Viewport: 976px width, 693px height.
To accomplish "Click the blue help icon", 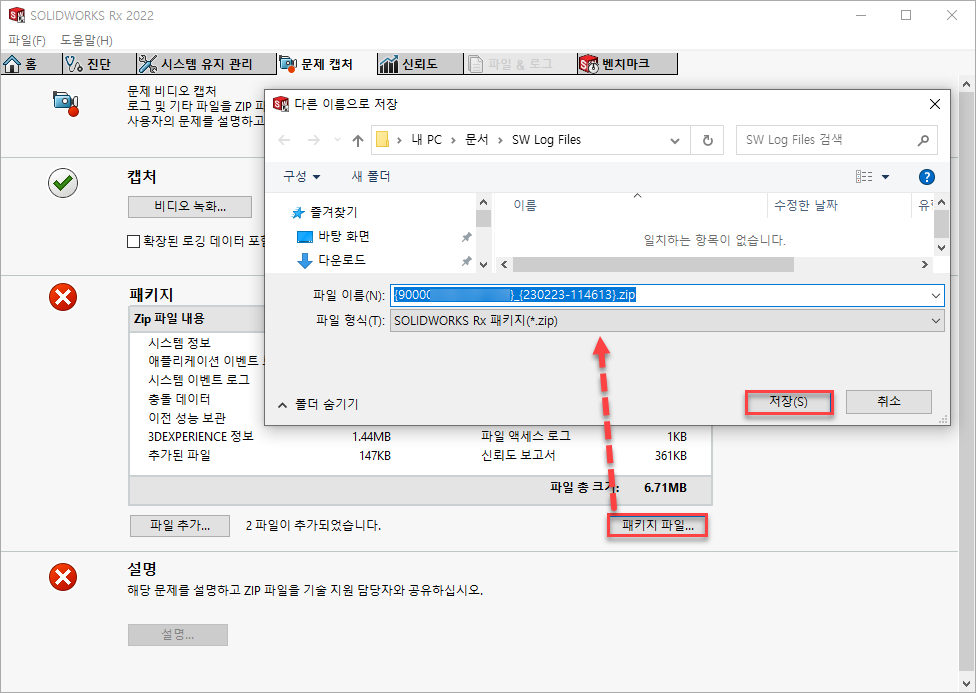I will 926,177.
